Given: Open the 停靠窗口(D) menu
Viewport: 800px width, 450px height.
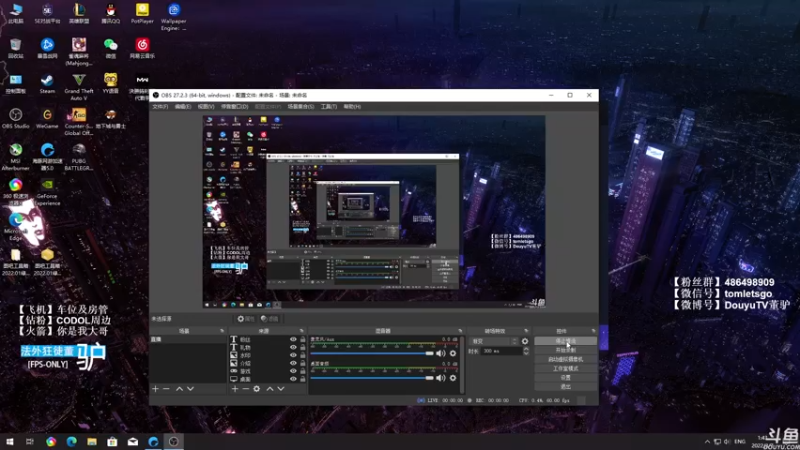Looking at the screenshot, I should [235, 107].
